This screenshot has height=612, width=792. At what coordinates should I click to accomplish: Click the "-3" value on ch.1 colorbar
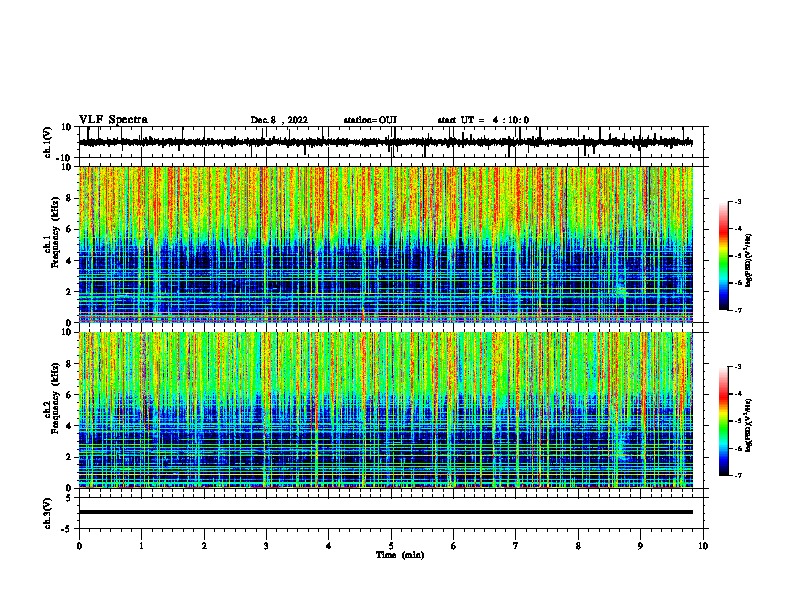[737, 201]
